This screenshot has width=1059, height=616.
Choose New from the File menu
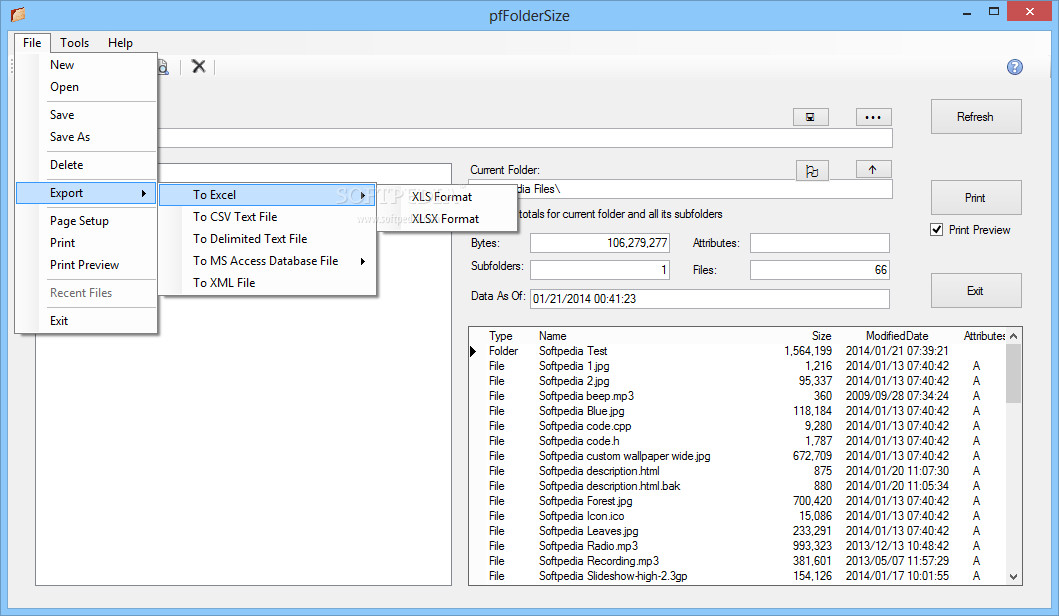click(86, 65)
